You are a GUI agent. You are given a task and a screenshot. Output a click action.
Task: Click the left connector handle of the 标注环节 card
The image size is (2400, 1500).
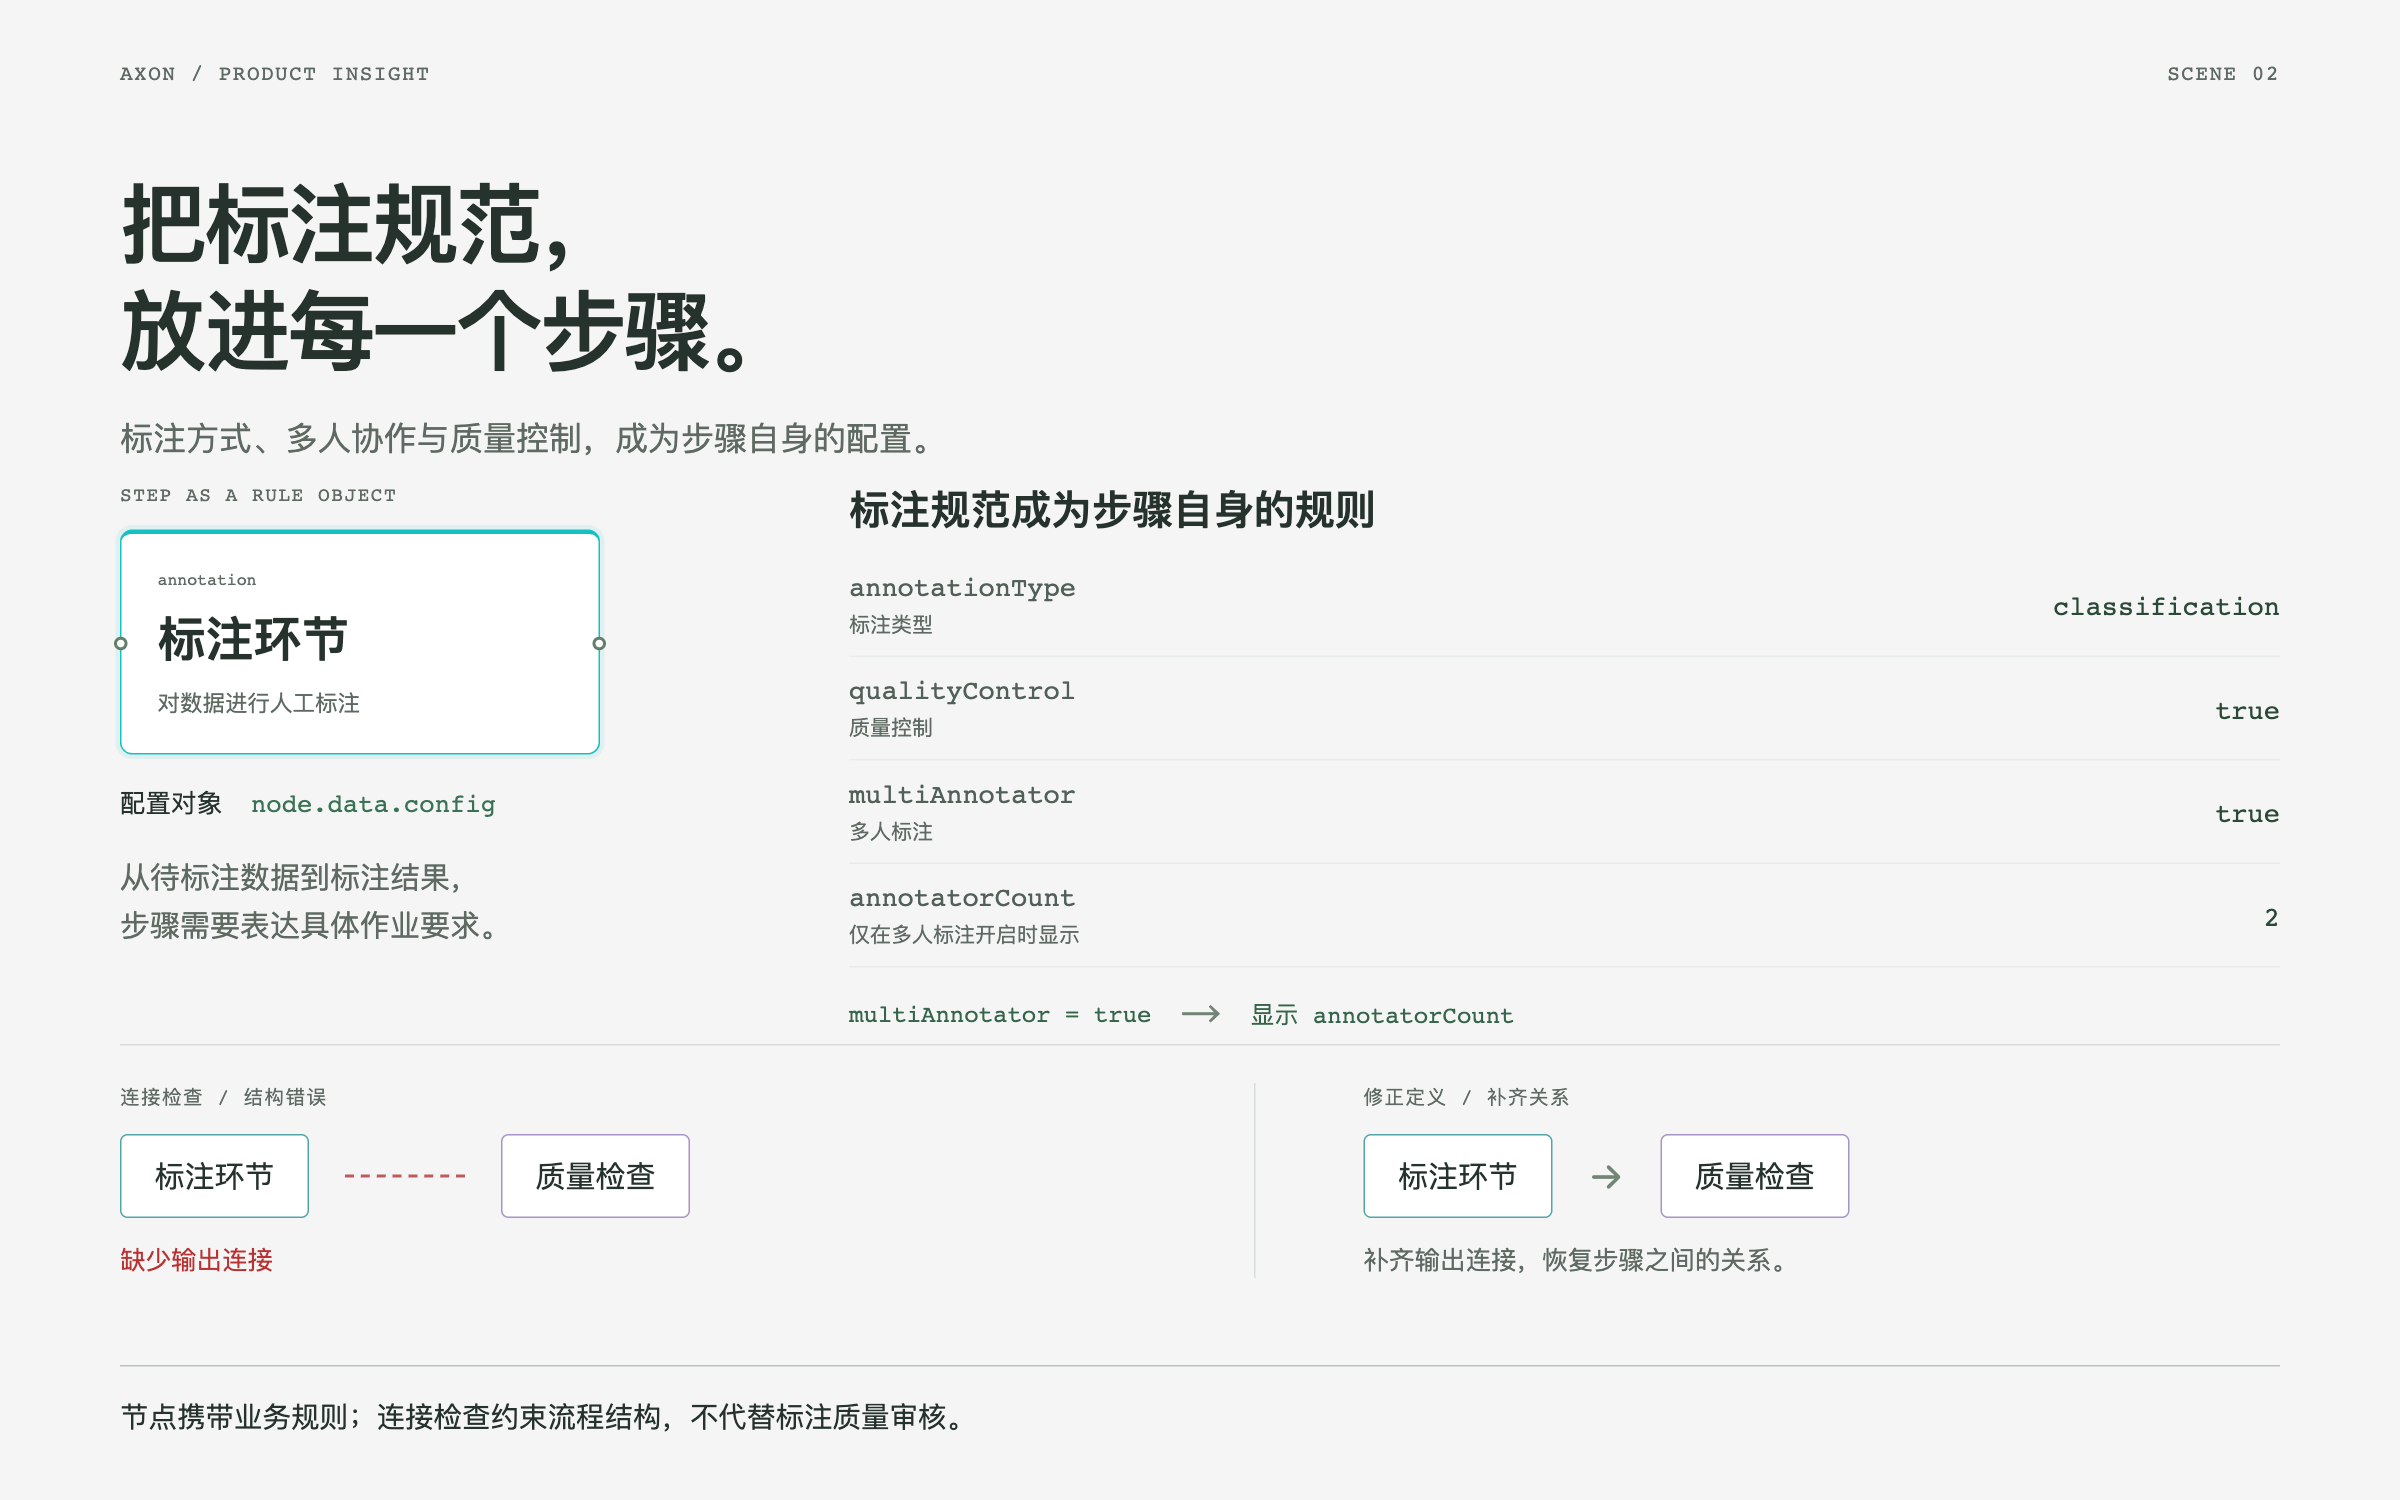click(x=121, y=643)
